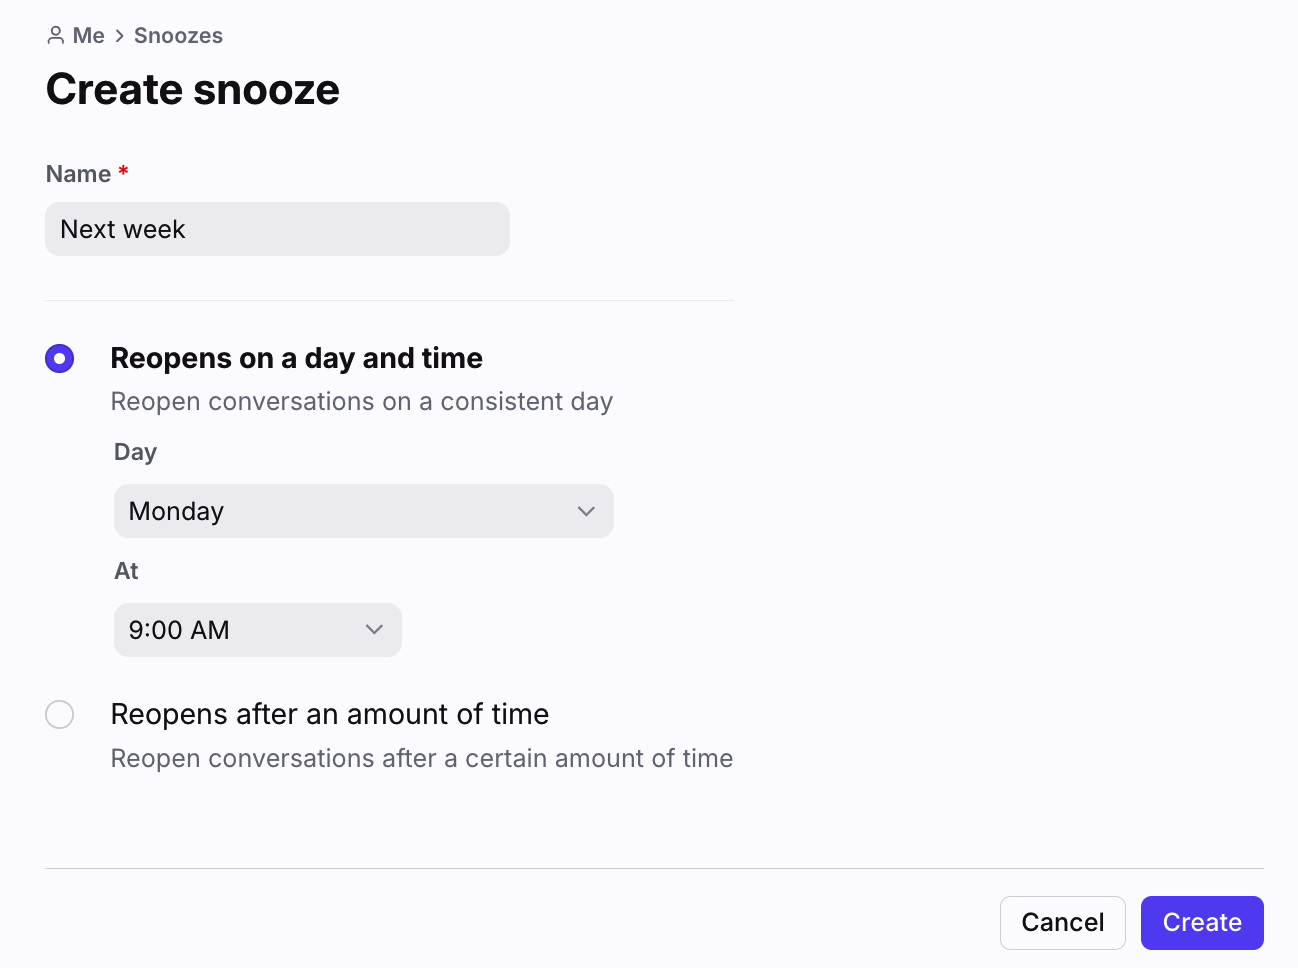The image size is (1298, 968).
Task: Click the At field label
Action: click(x=126, y=571)
